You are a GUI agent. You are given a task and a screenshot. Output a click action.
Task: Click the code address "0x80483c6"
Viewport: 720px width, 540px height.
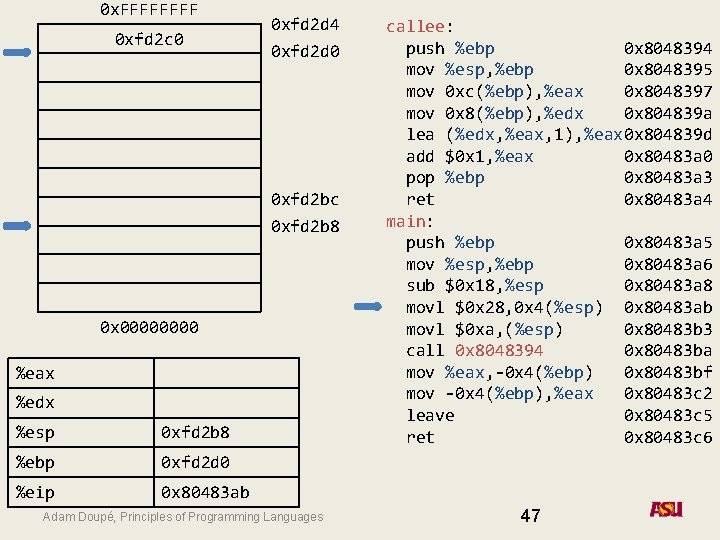click(668, 437)
